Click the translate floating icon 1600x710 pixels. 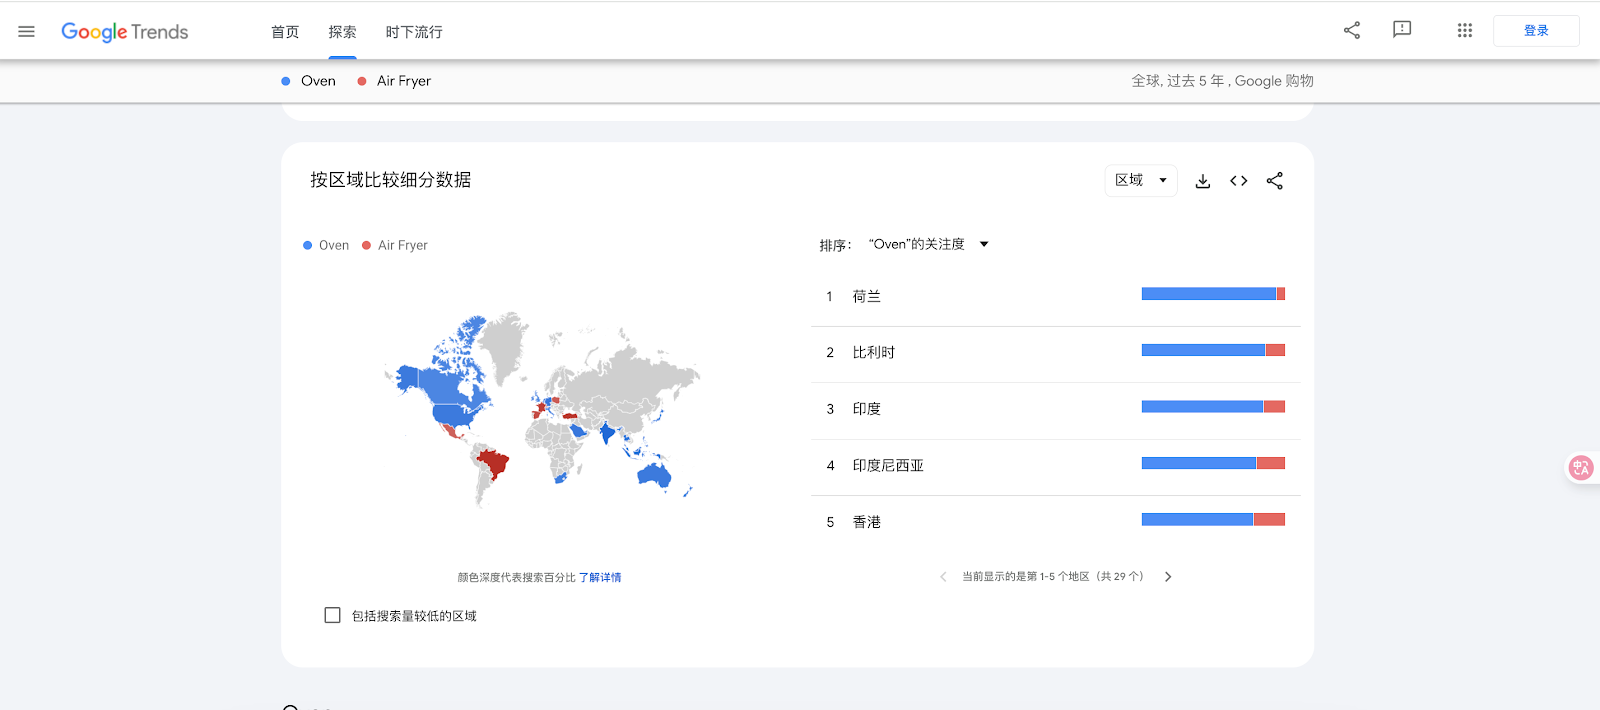[1581, 468]
